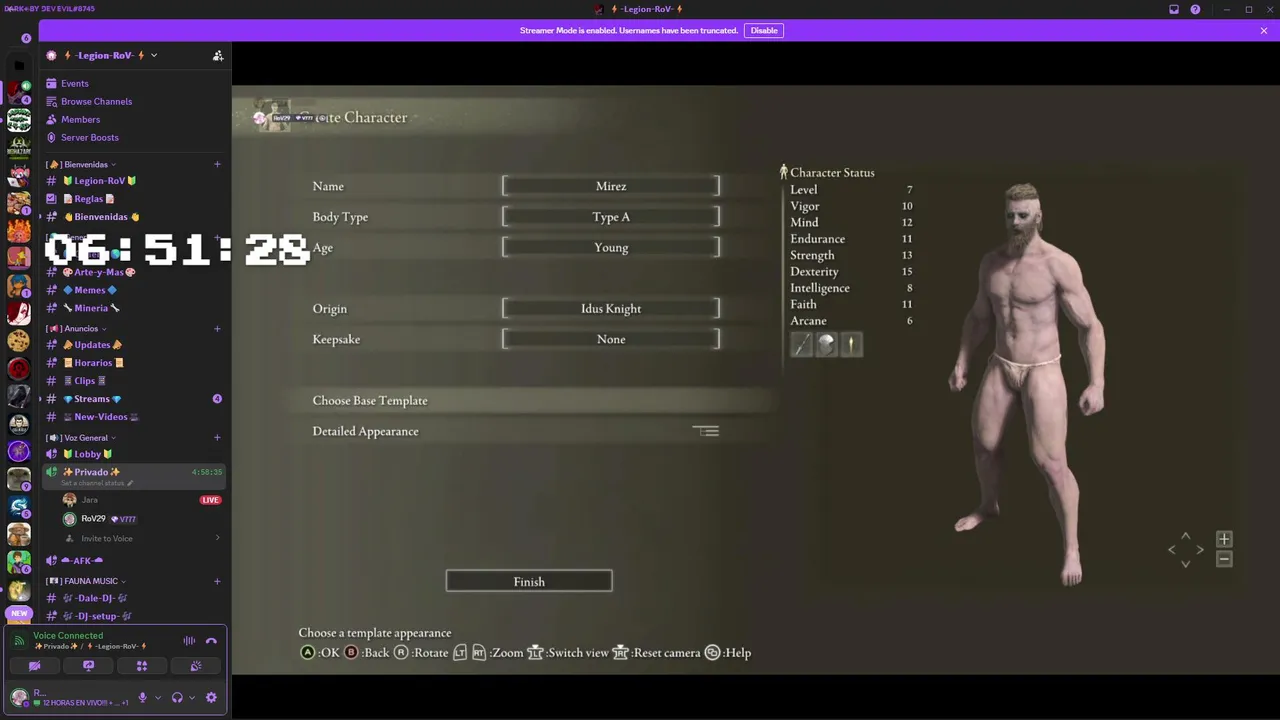This screenshot has height=720, width=1280.
Task: Watch Jara's LIVE stream badge
Action: pos(210,500)
